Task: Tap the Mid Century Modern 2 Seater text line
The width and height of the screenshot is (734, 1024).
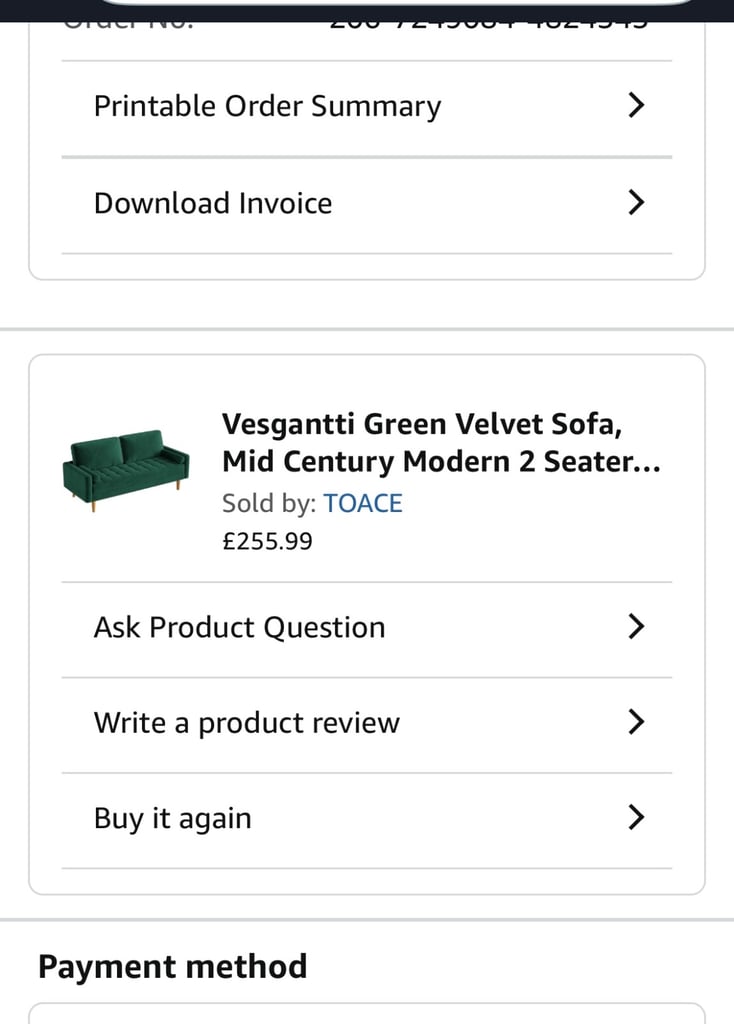Action: click(441, 462)
